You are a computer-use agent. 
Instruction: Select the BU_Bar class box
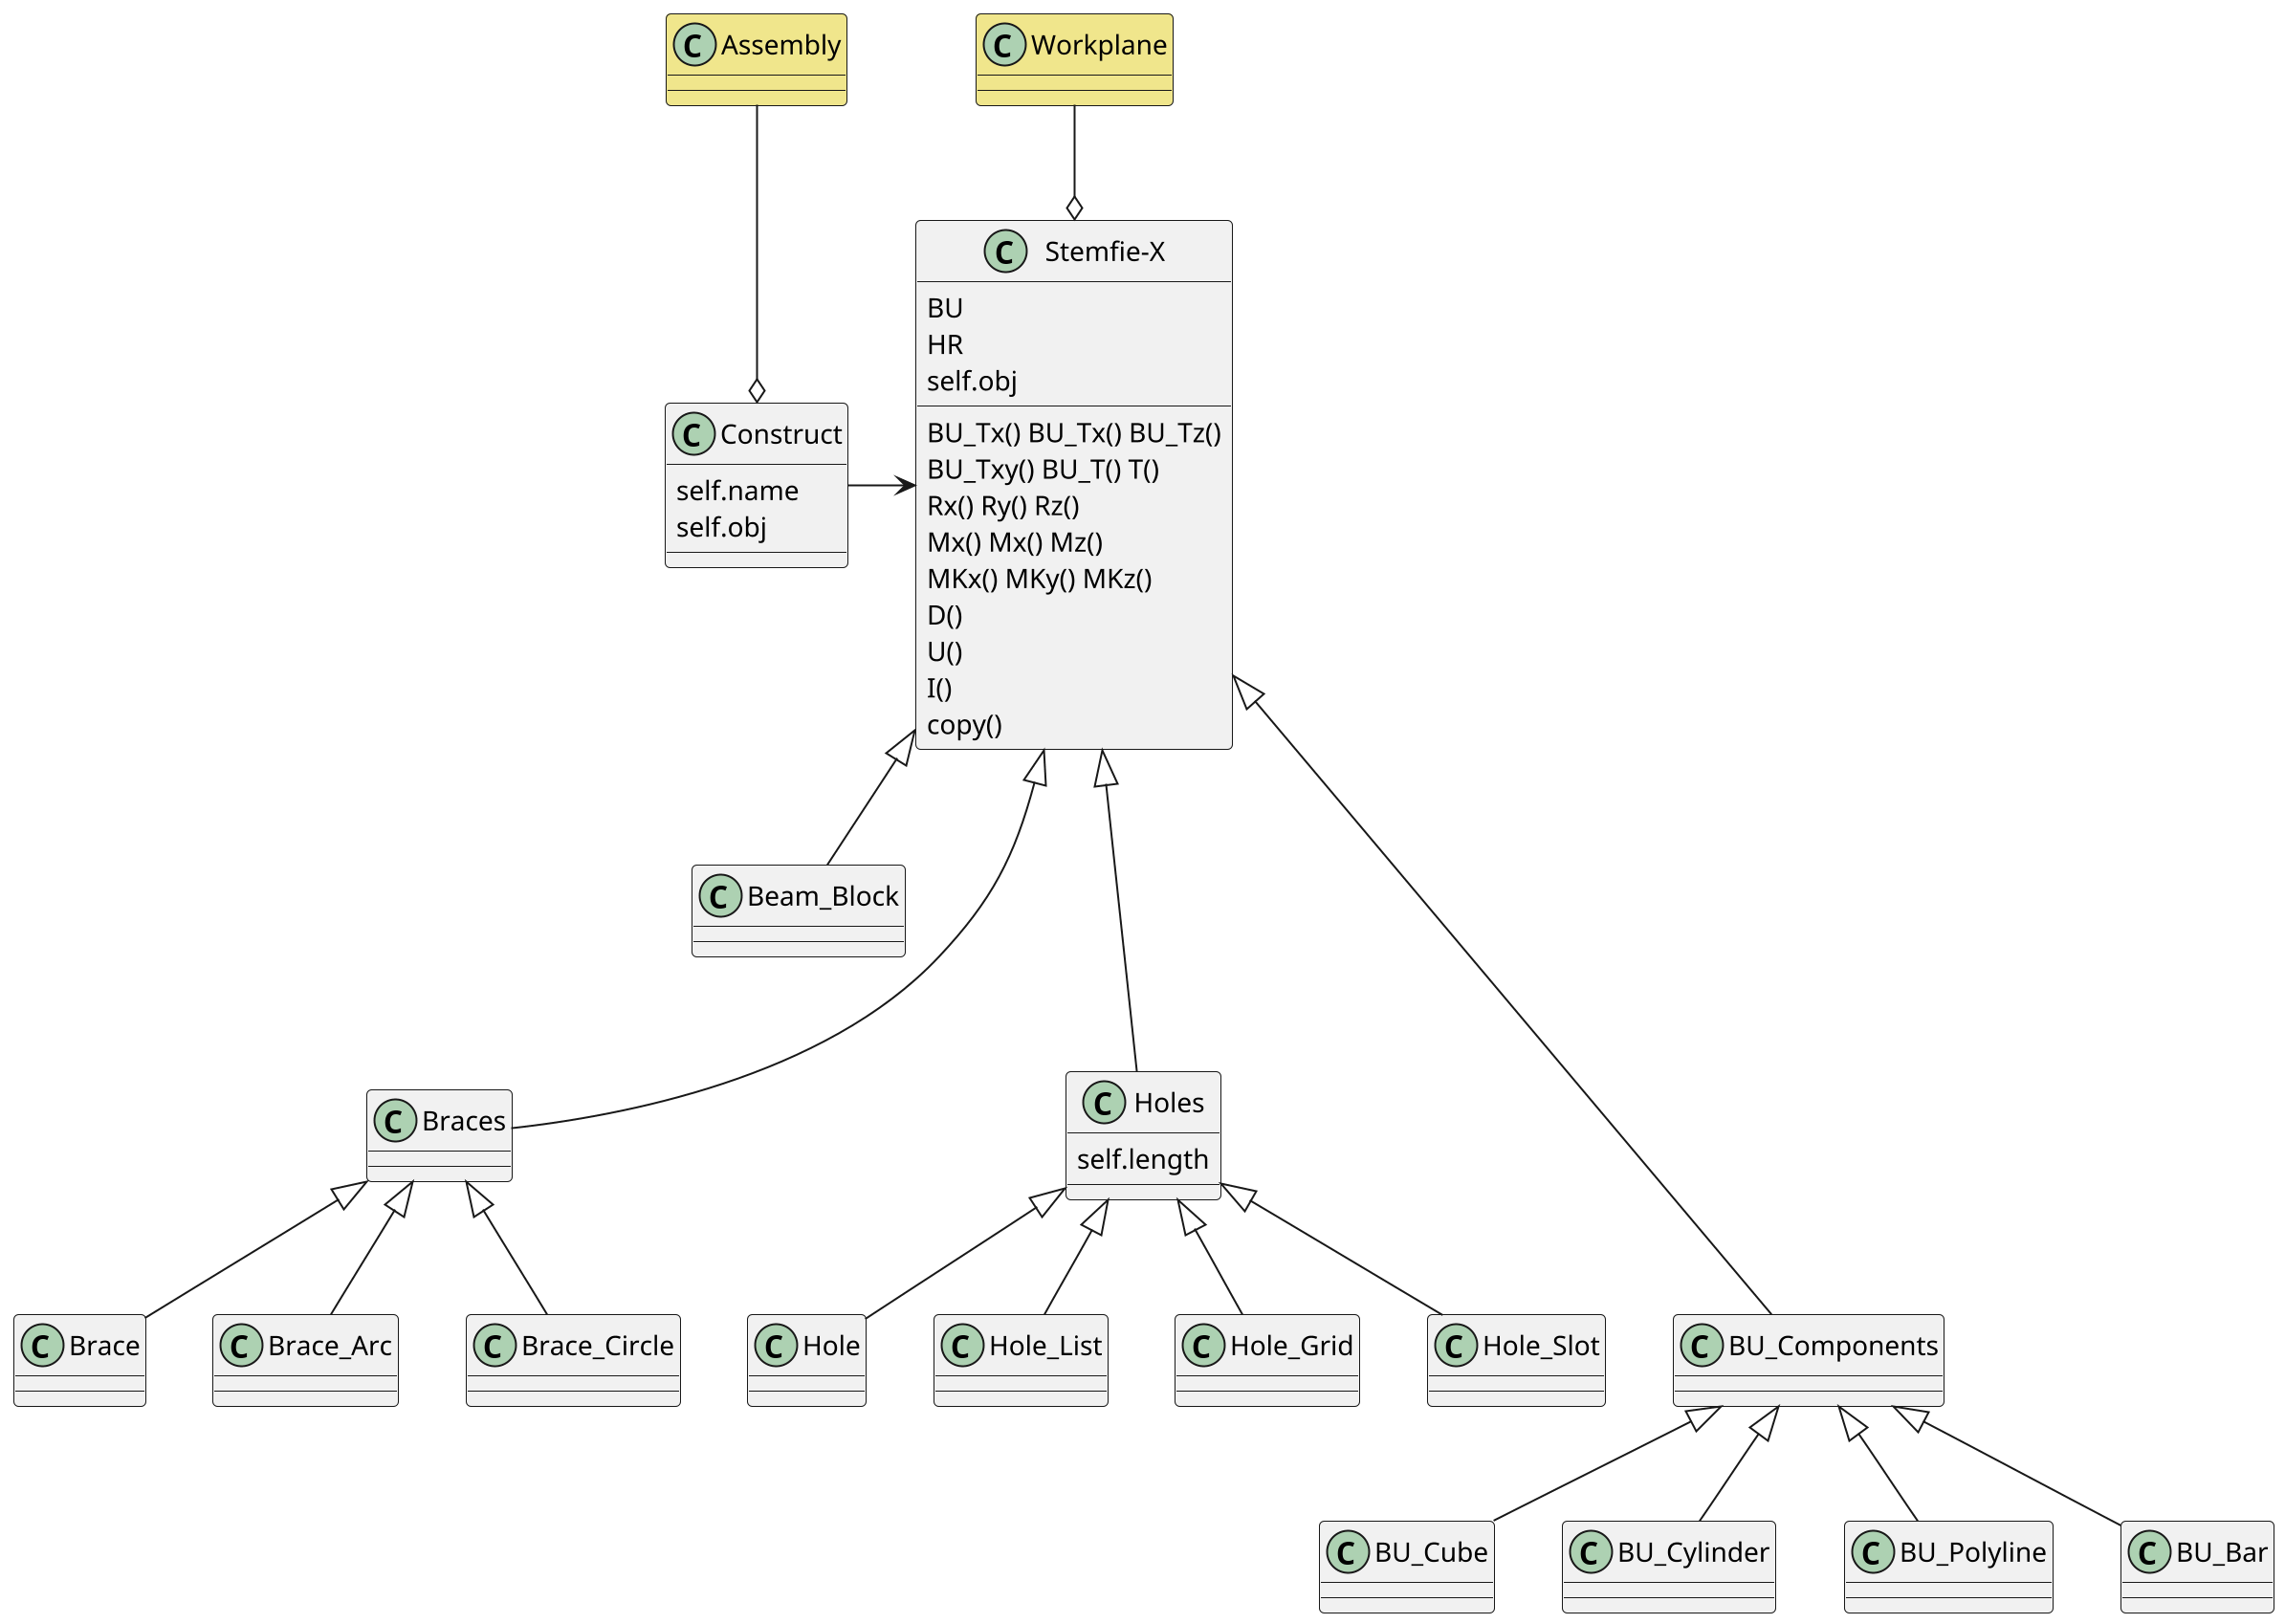point(2197,1568)
